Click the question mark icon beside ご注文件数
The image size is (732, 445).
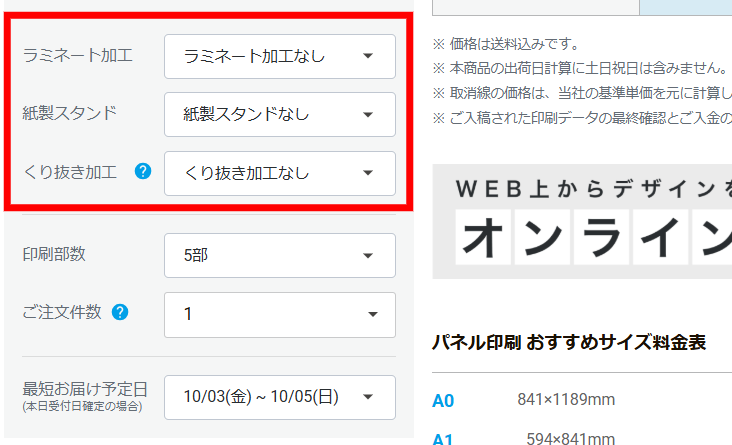click(x=120, y=312)
